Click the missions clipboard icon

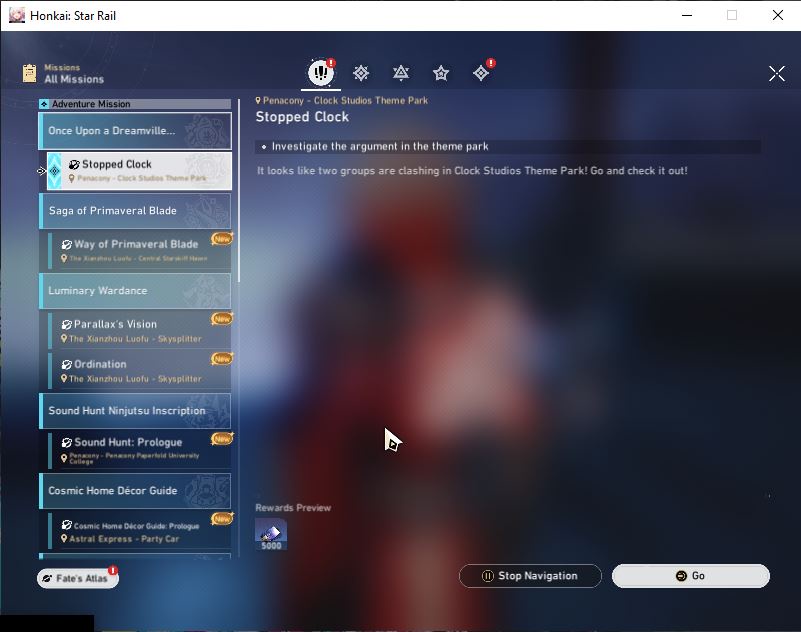pos(30,73)
